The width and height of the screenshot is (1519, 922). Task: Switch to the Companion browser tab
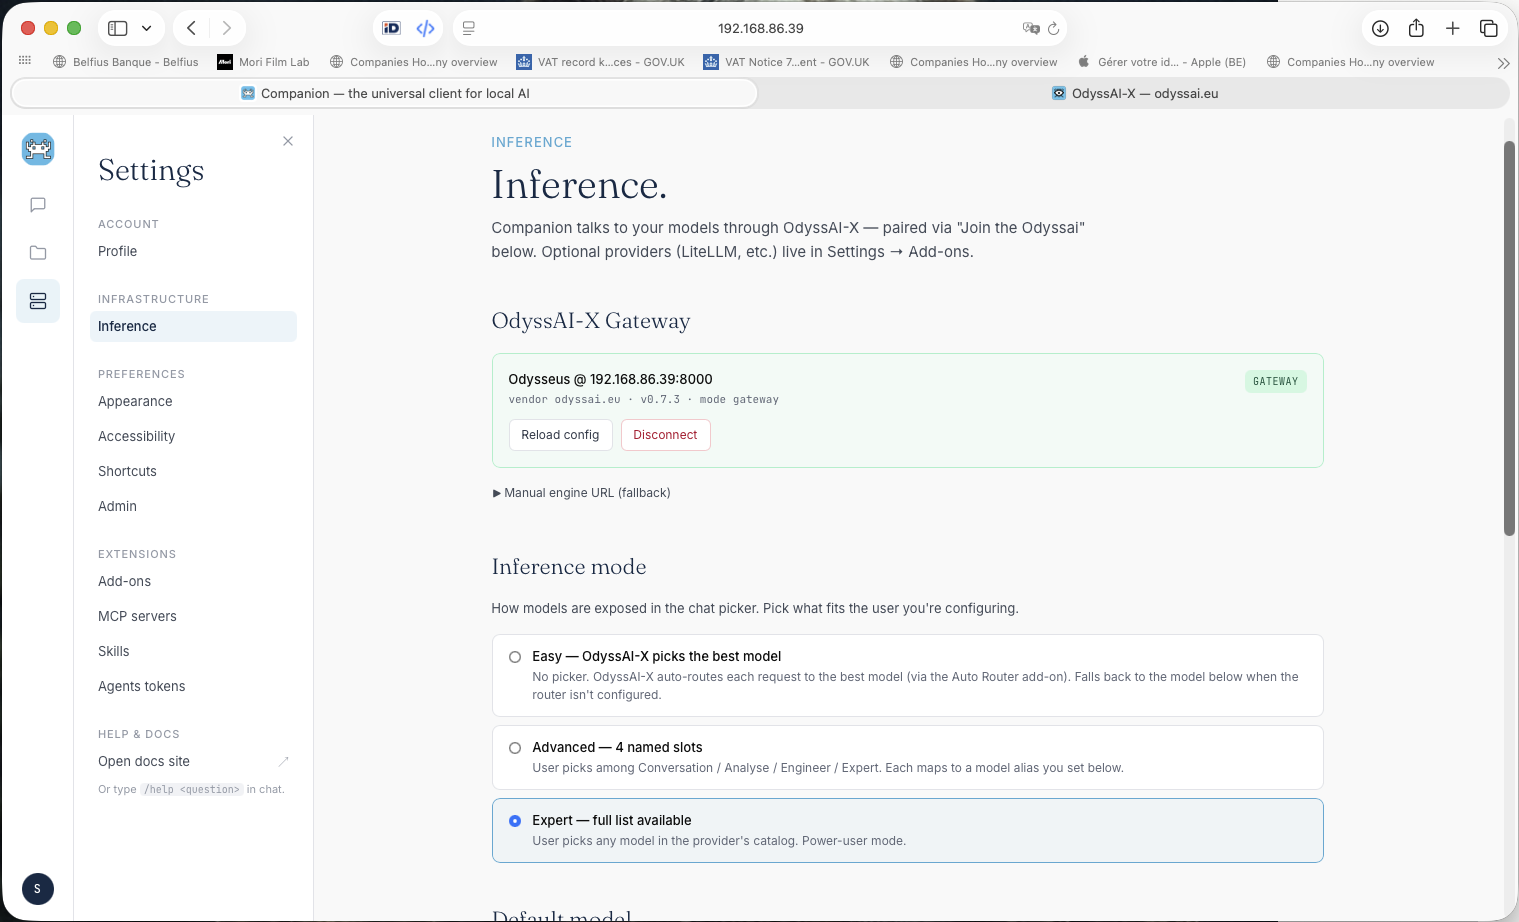[x=384, y=93]
